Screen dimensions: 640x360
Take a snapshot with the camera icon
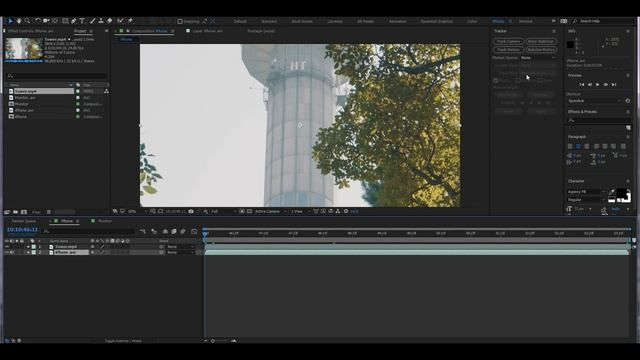(x=191, y=211)
